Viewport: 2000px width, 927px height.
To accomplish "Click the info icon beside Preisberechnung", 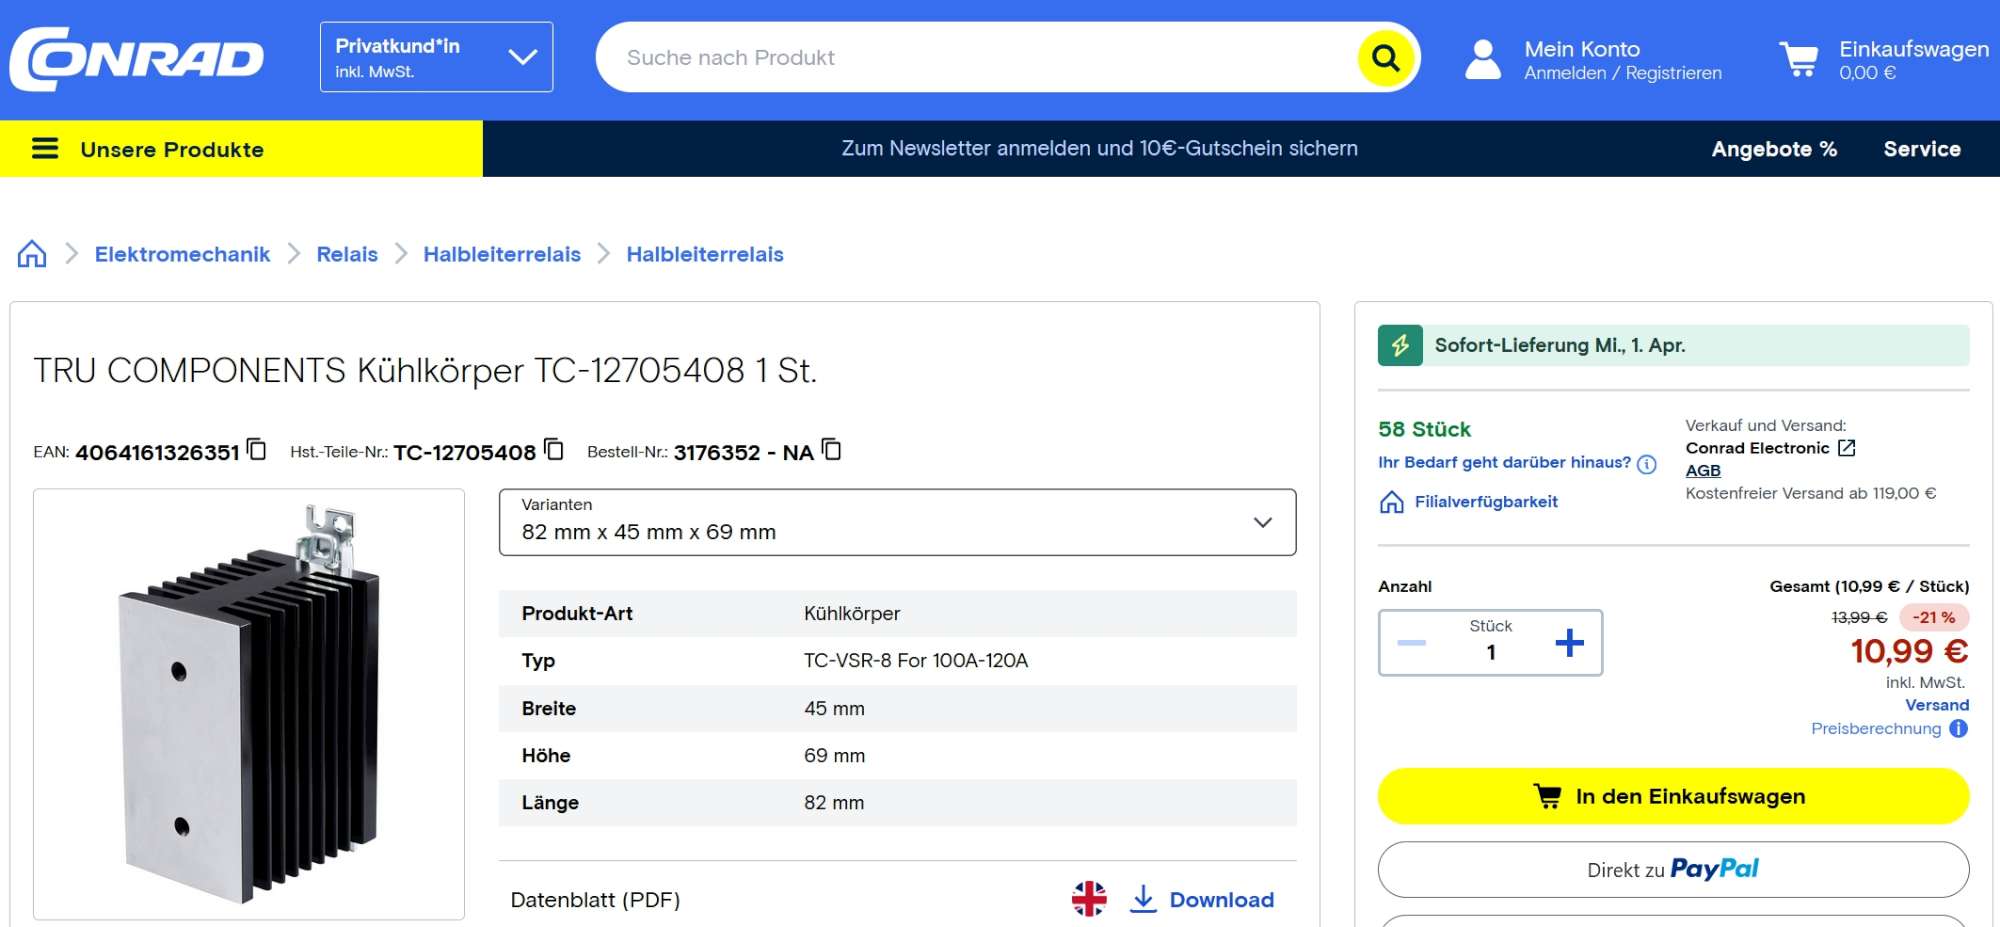I will (1958, 729).
